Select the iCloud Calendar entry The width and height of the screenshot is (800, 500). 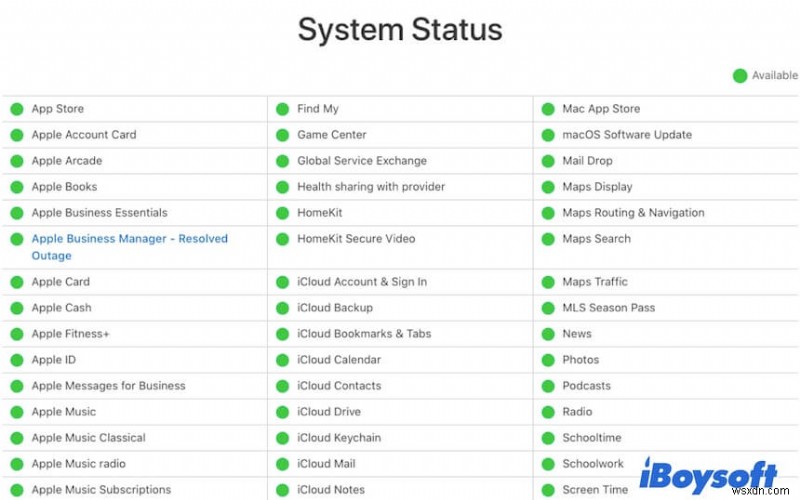tap(339, 360)
